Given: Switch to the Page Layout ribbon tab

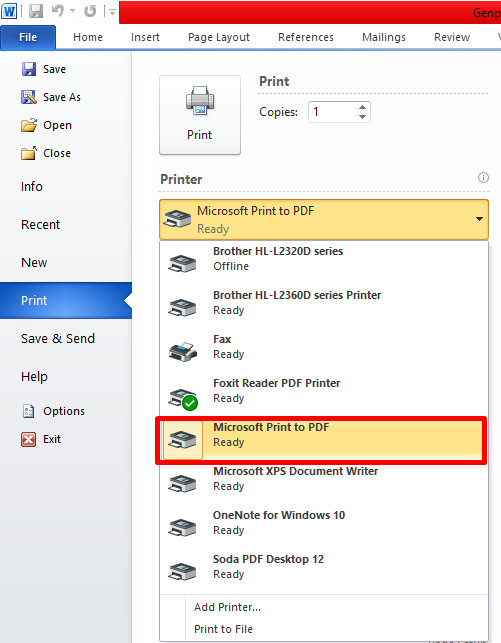Looking at the screenshot, I should (x=219, y=37).
